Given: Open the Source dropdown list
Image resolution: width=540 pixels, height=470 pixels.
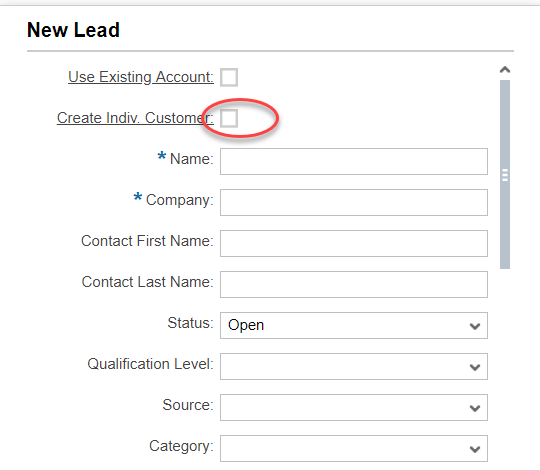Looking at the screenshot, I should (x=354, y=407).
